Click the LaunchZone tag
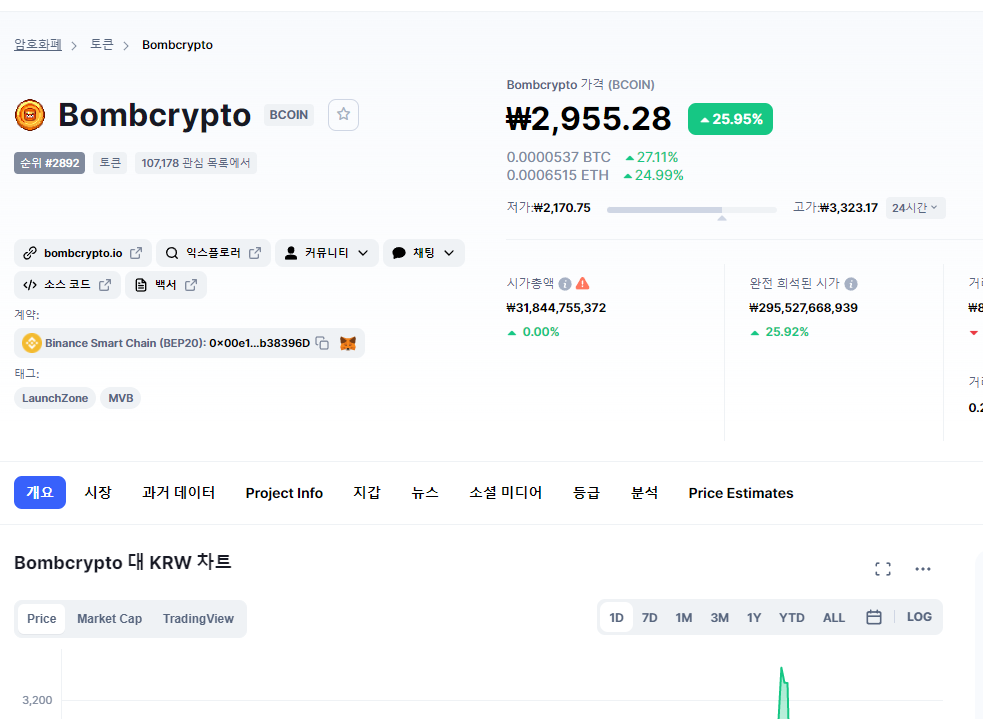 (x=55, y=398)
